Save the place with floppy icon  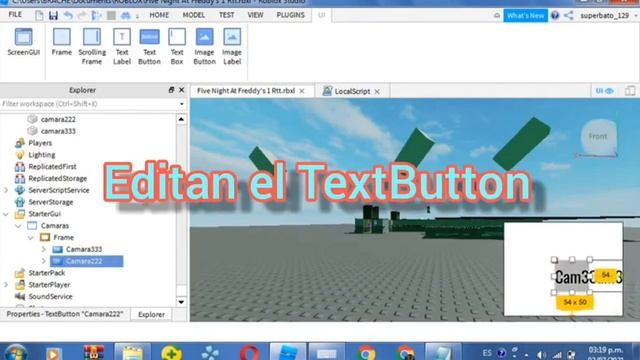[x=53, y=15]
